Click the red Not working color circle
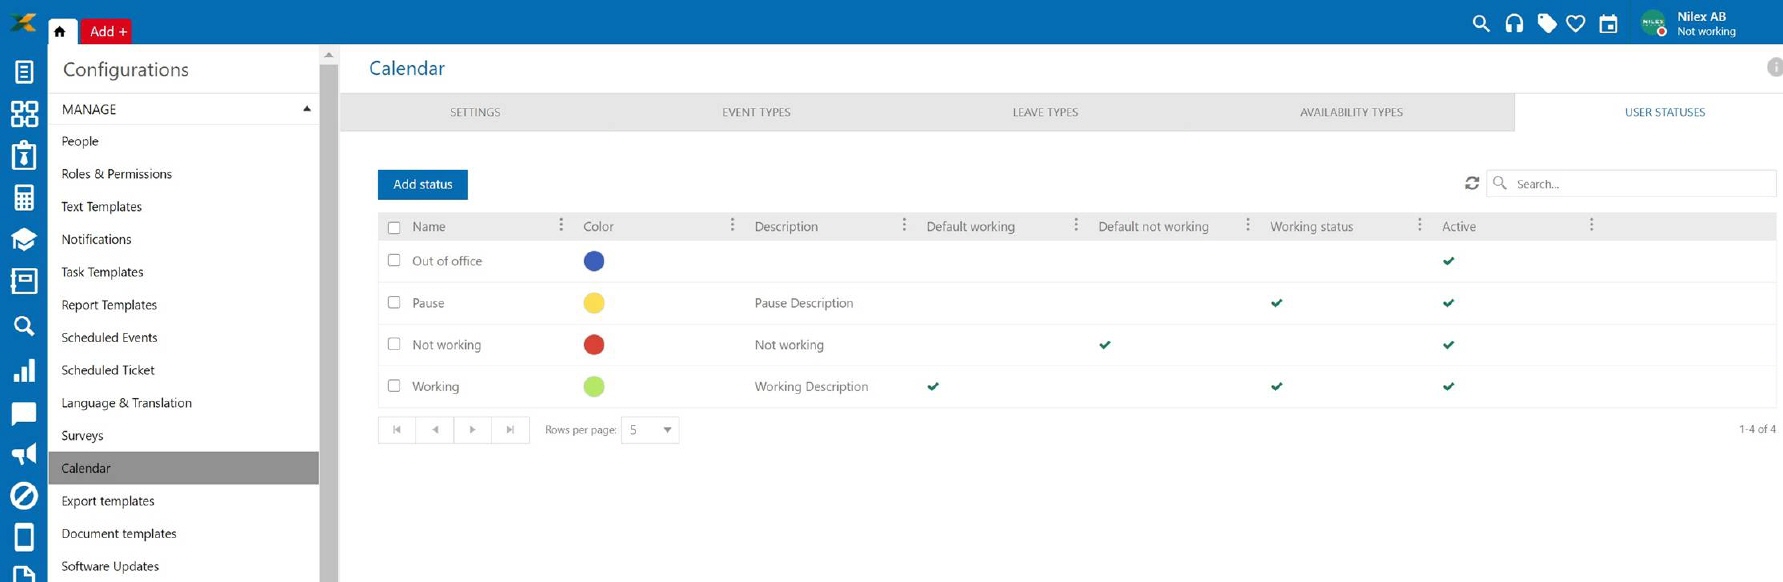The image size is (1783, 582). click(594, 345)
